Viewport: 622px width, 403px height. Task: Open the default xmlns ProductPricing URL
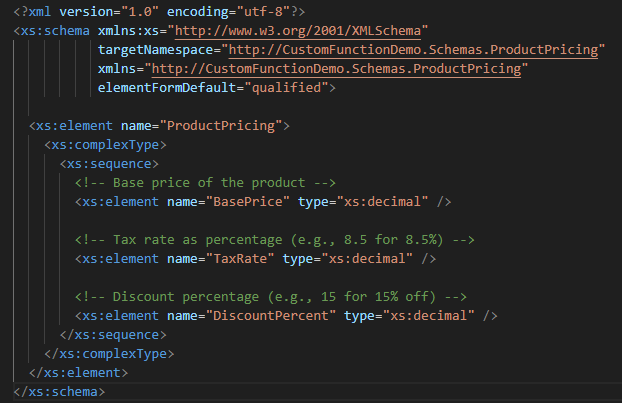(336, 69)
